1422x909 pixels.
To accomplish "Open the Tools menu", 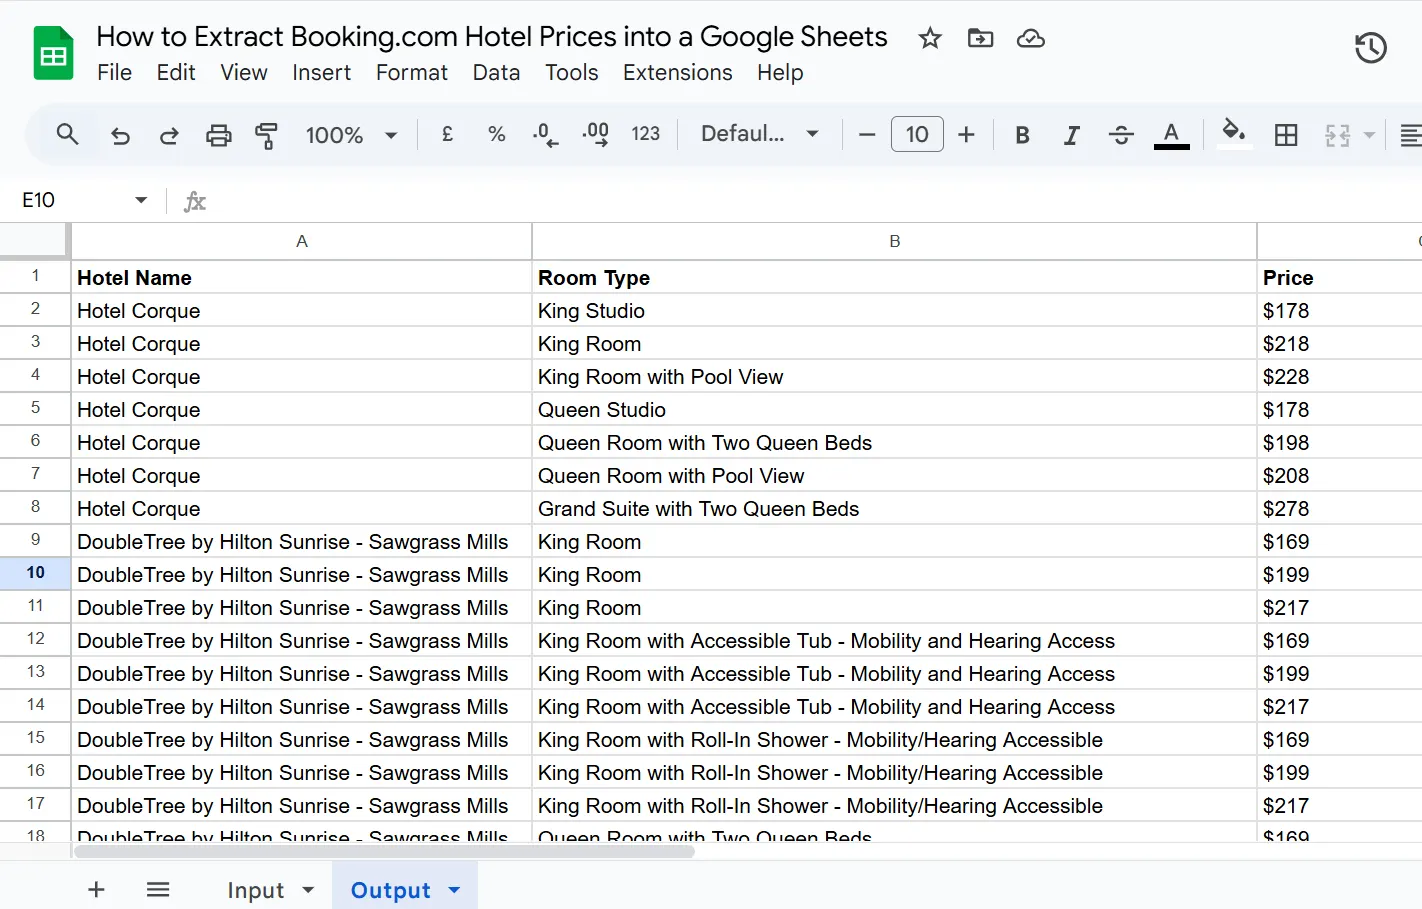I will click(571, 73).
